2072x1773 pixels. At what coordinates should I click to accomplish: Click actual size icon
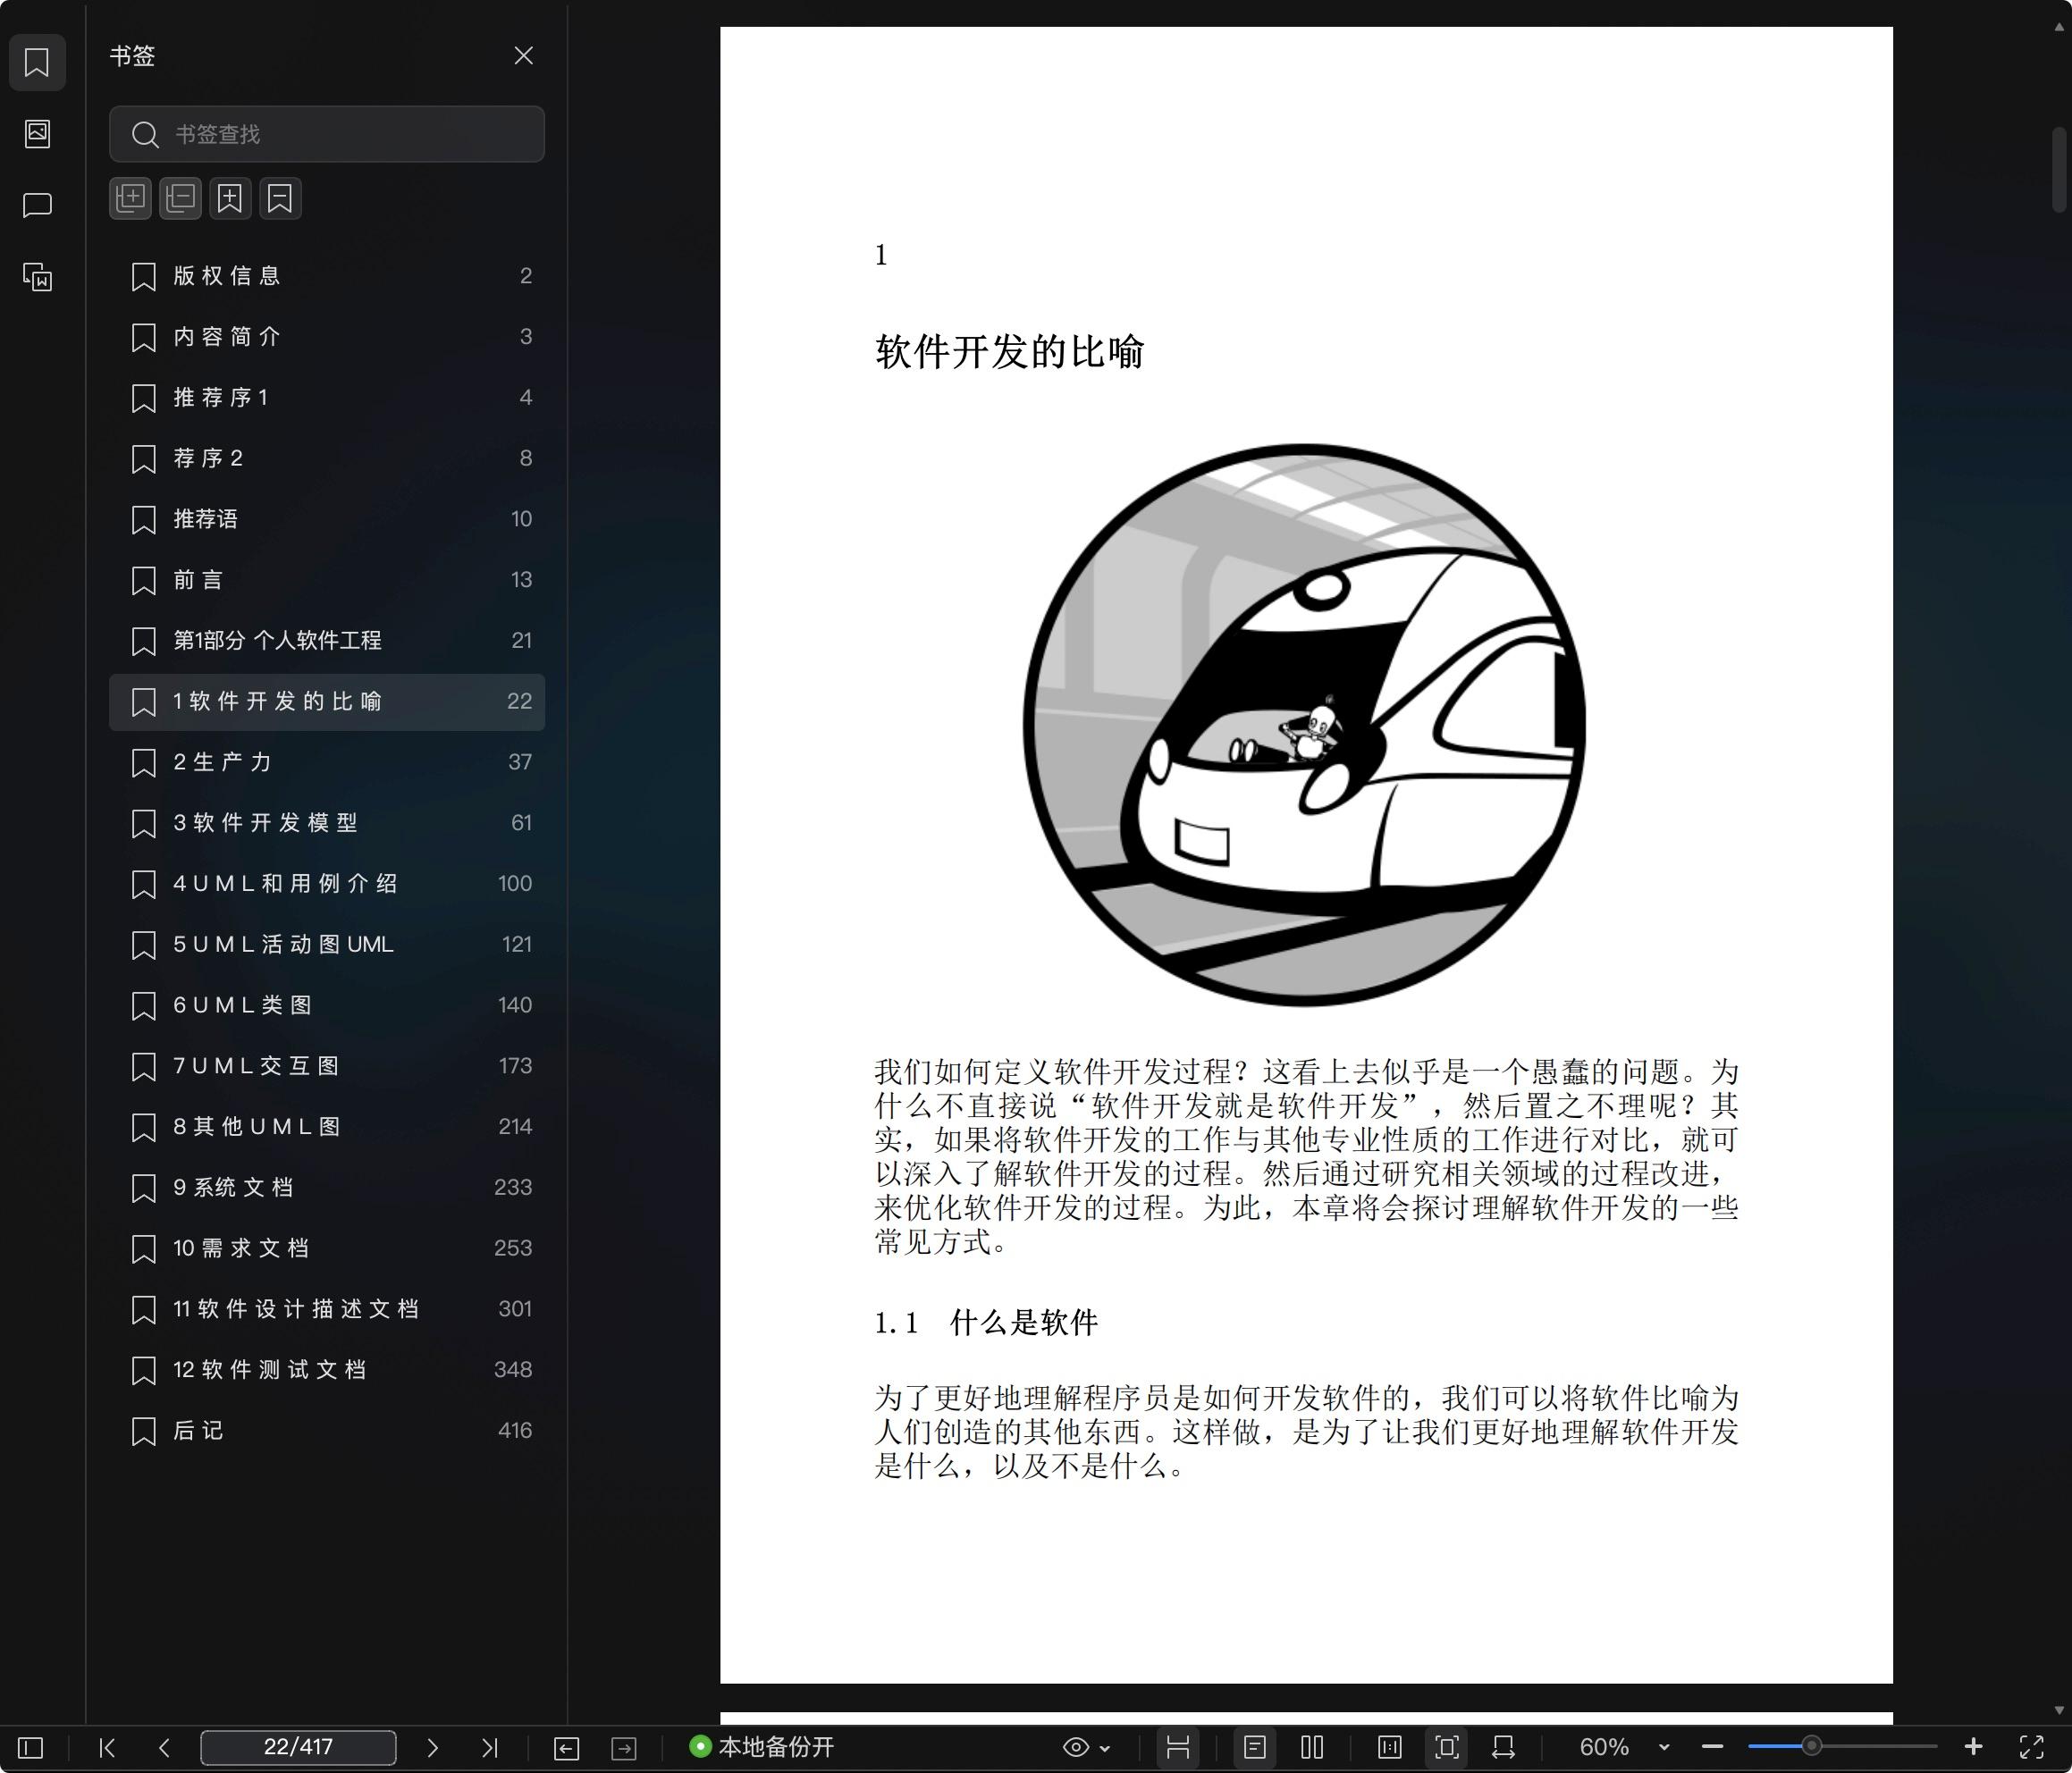tap(1389, 1747)
